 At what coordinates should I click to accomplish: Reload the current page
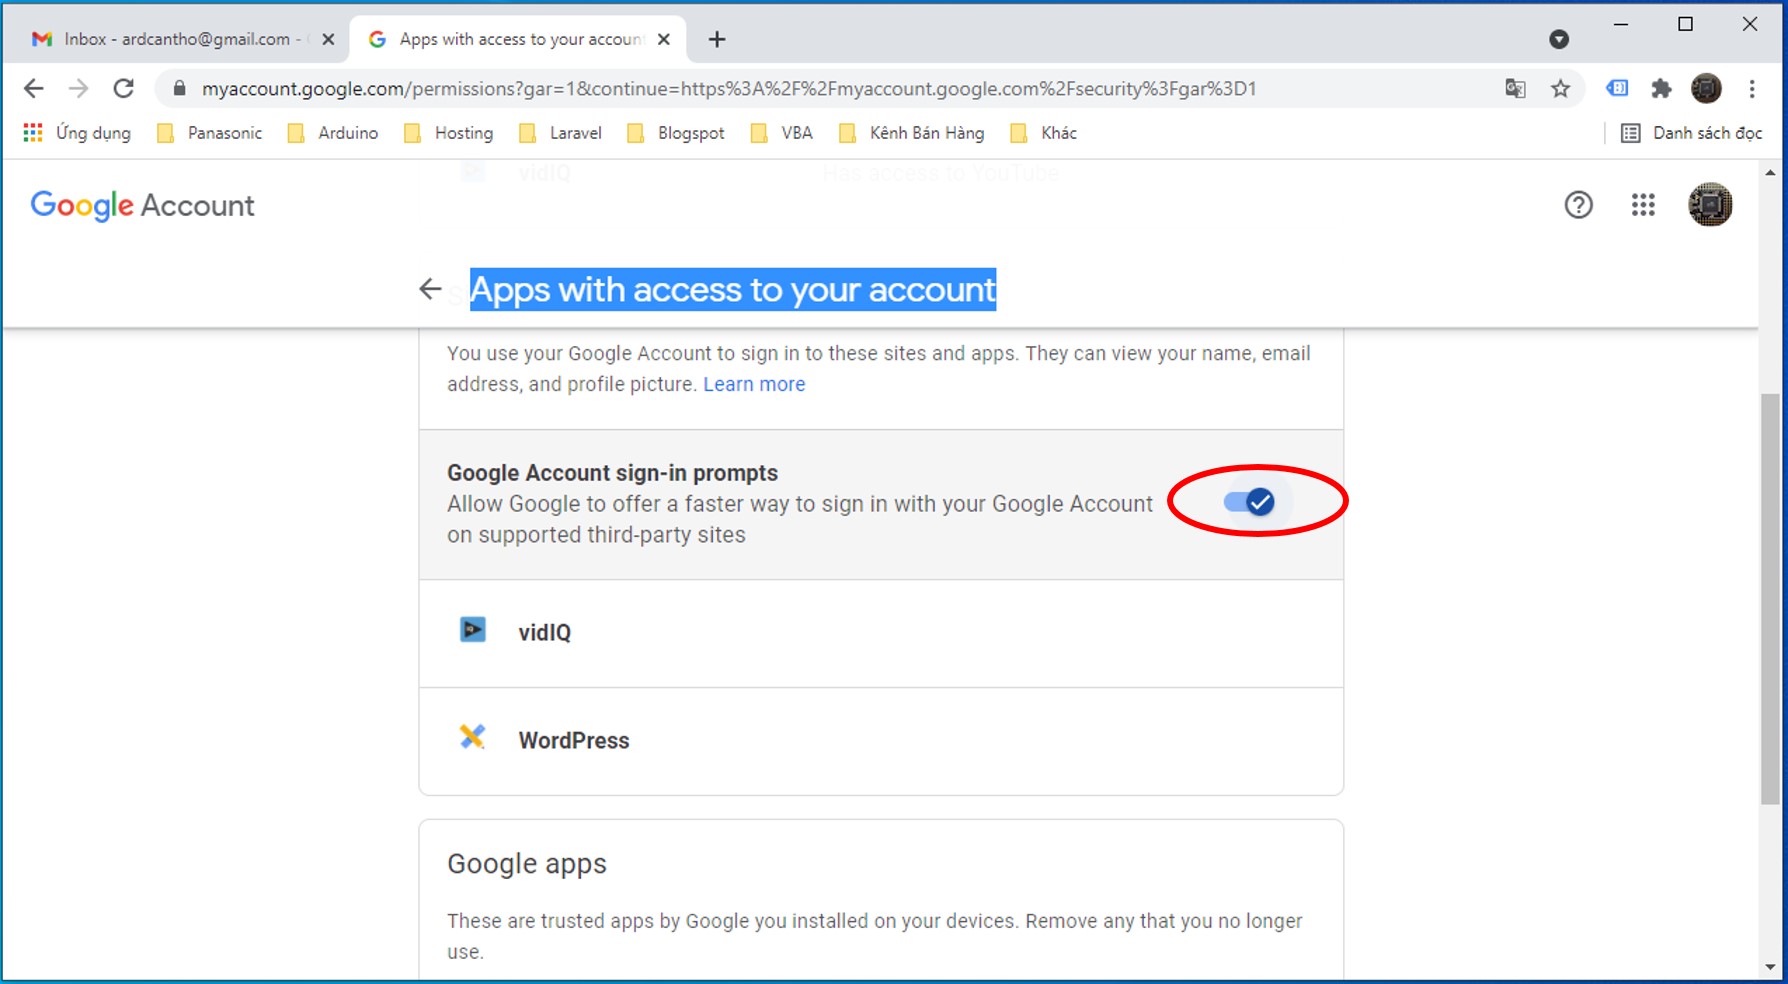[x=123, y=88]
